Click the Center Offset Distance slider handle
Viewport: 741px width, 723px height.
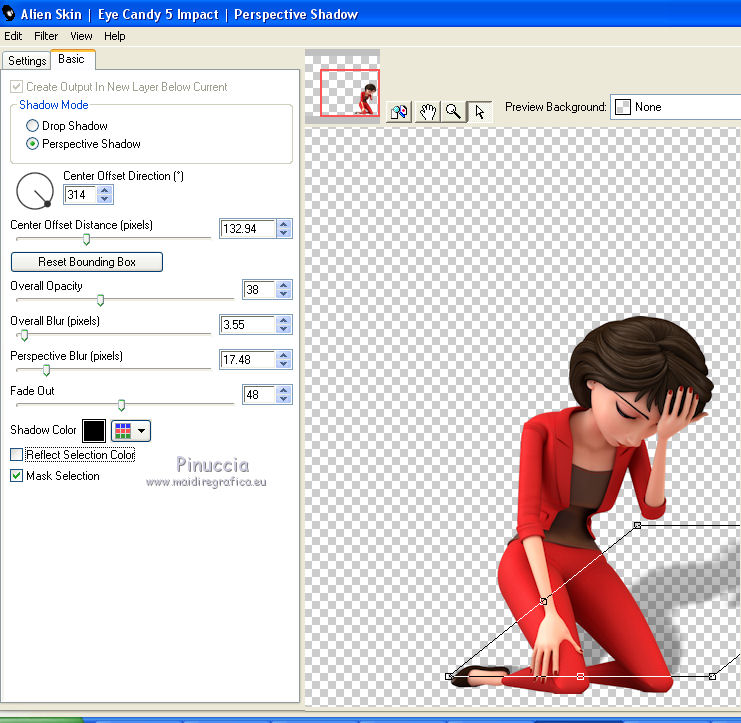86,240
